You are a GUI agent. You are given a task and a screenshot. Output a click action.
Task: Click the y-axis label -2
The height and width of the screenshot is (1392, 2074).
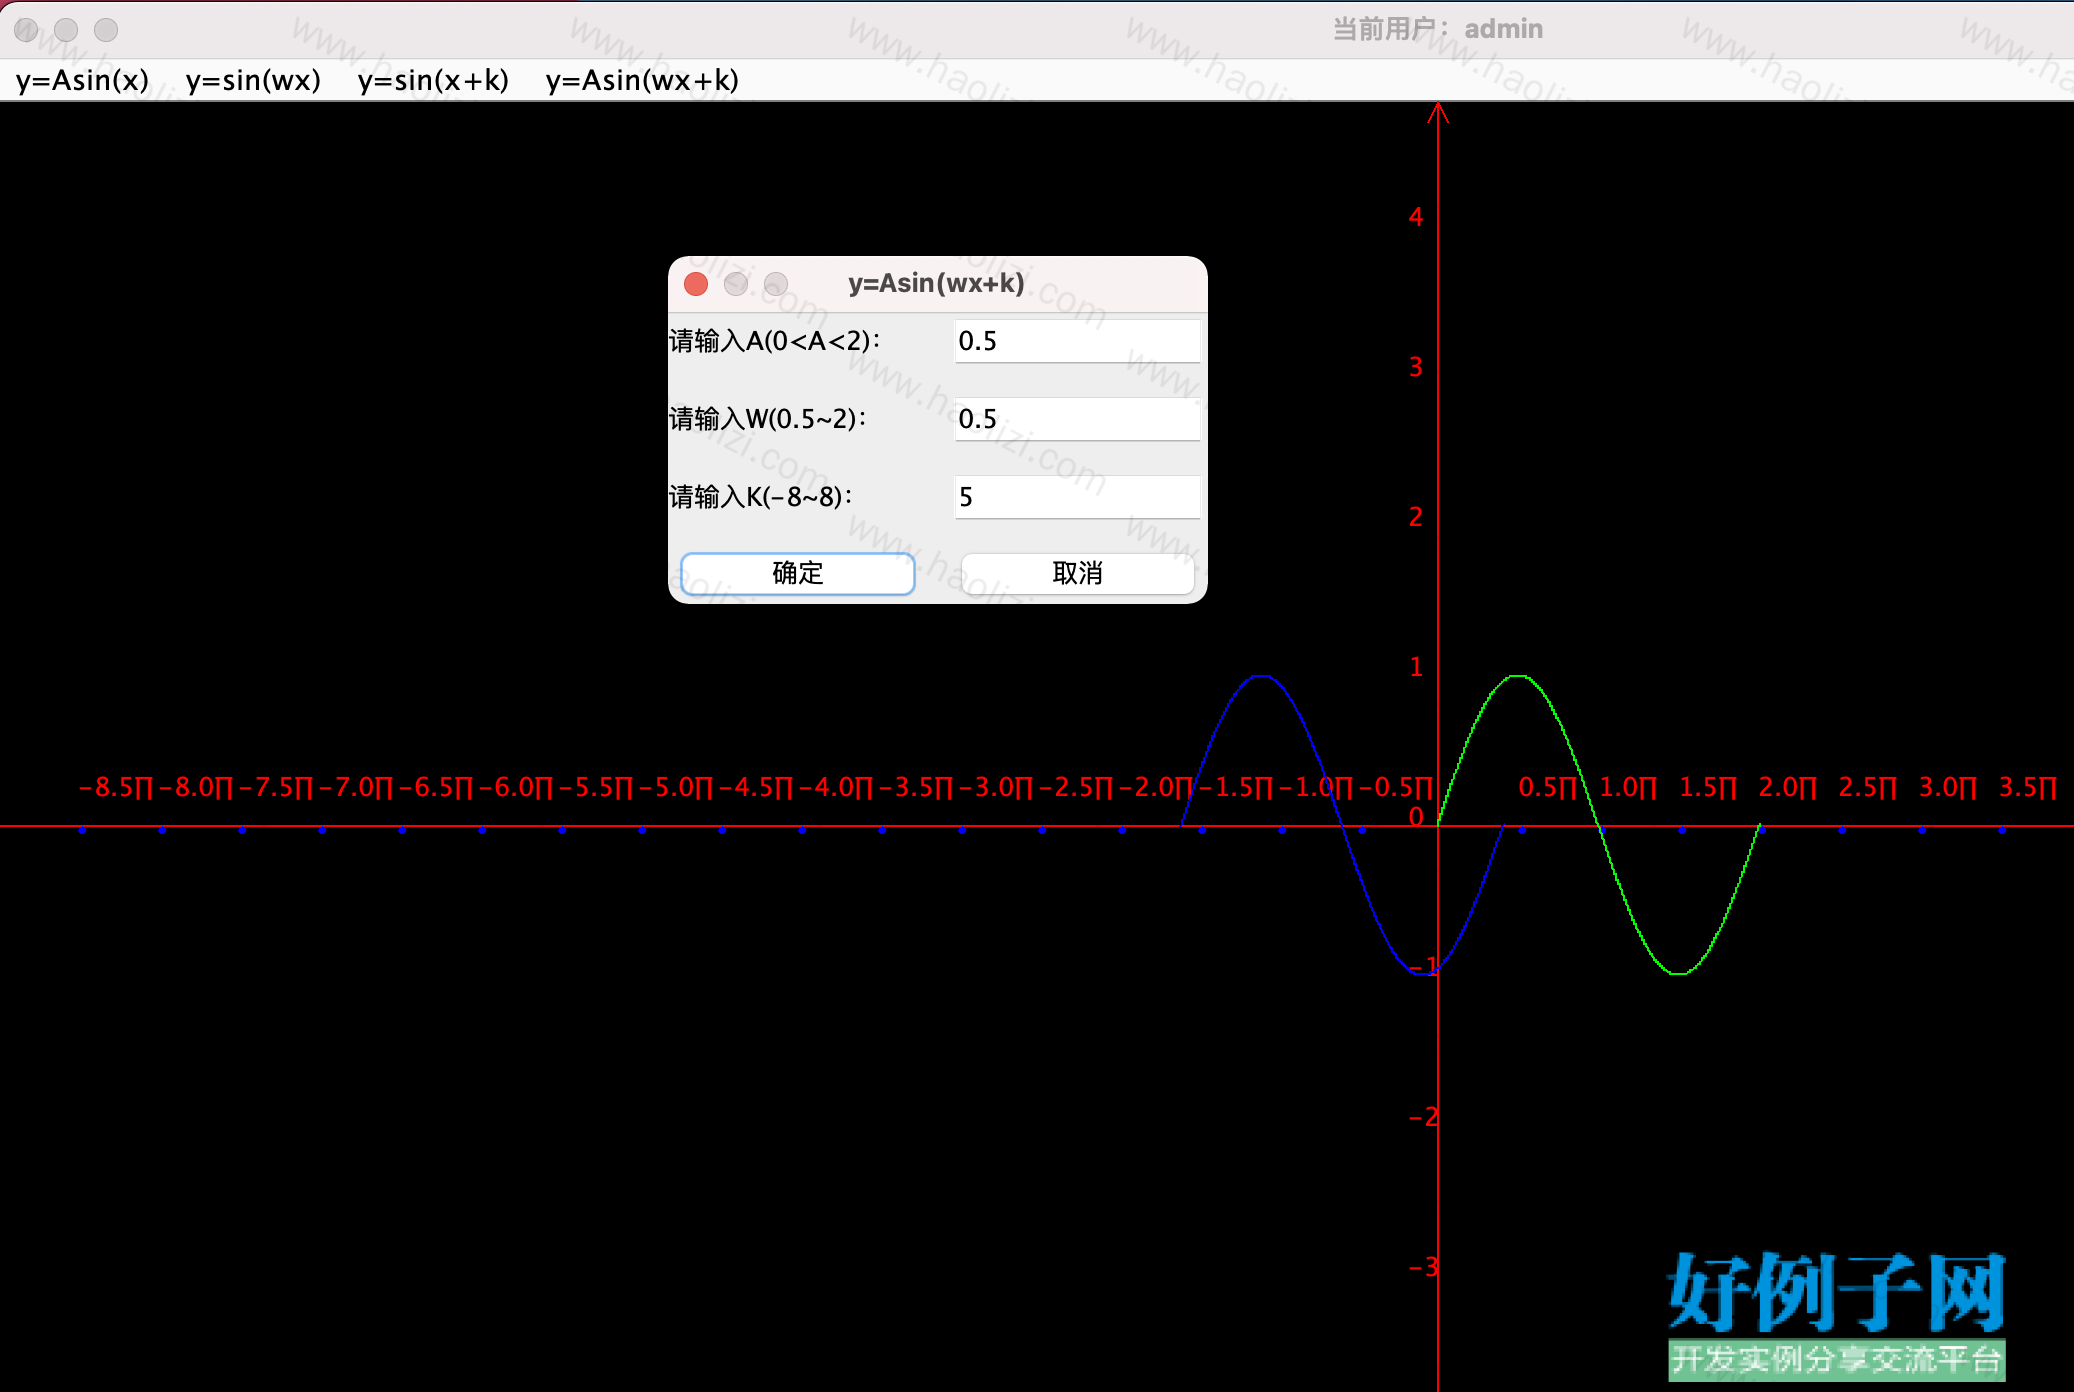coord(1424,1117)
